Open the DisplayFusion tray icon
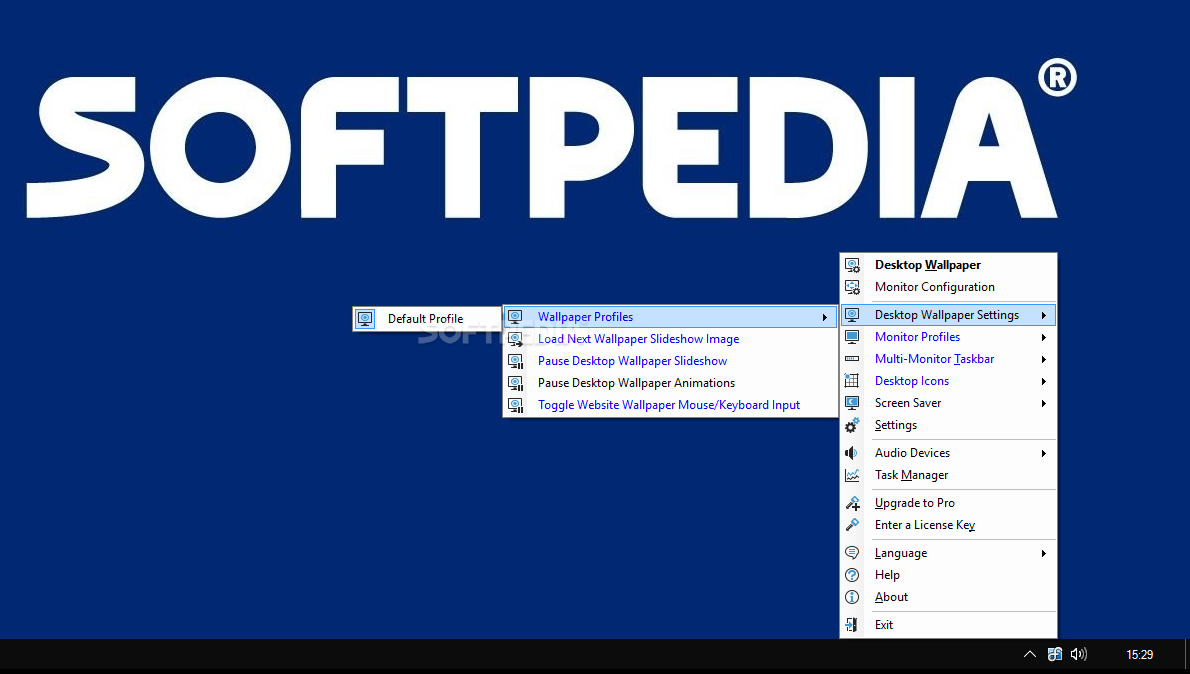The height and width of the screenshot is (674, 1190). coord(1054,654)
